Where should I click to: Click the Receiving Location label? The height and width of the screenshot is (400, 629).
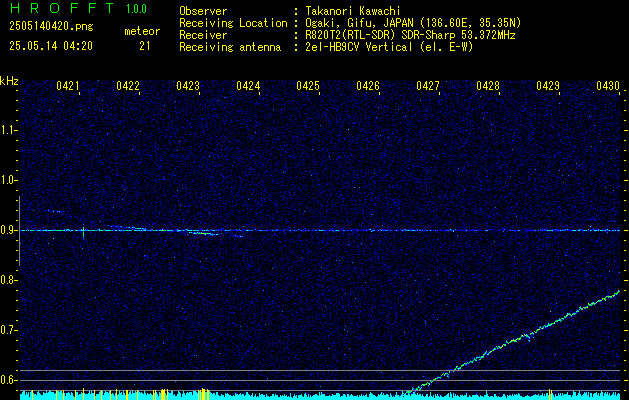(x=233, y=23)
